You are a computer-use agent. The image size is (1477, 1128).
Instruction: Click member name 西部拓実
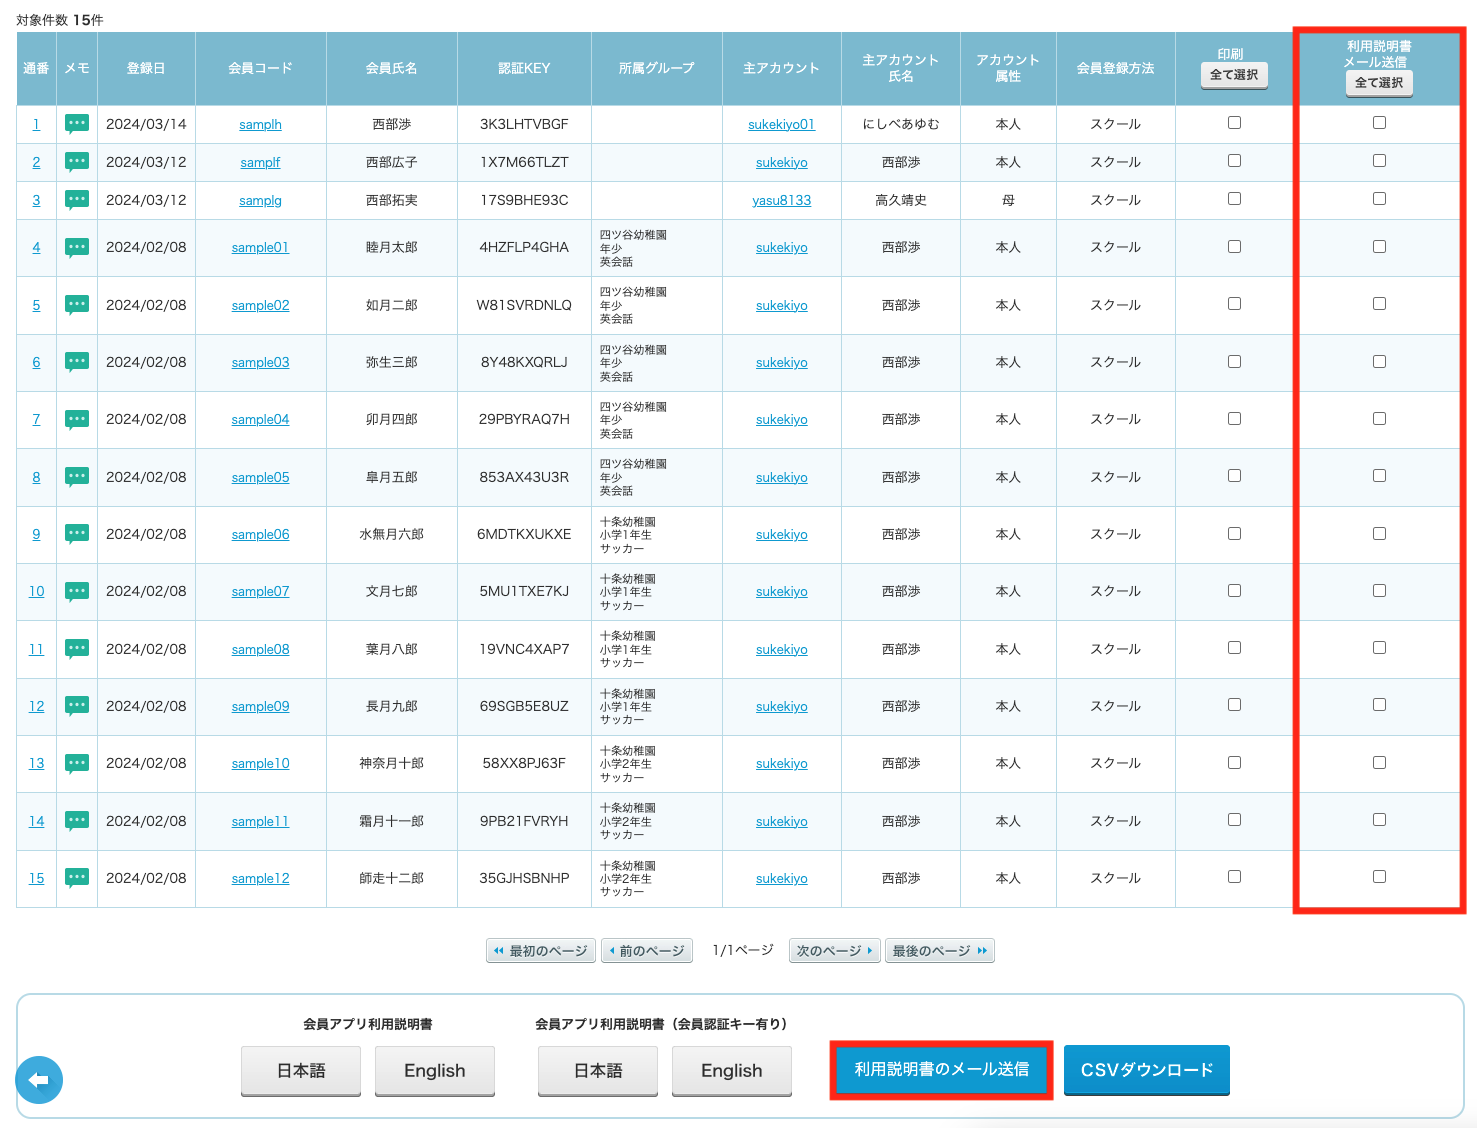point(391,200)
